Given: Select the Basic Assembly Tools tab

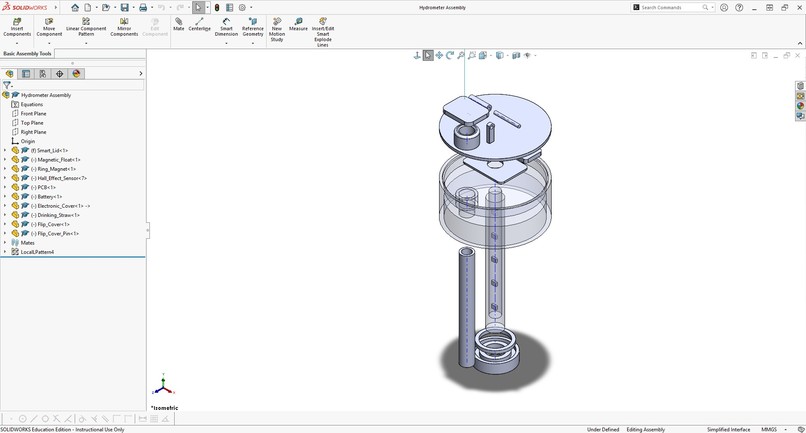Looking at the screenshot, I should tap(28, 53).
